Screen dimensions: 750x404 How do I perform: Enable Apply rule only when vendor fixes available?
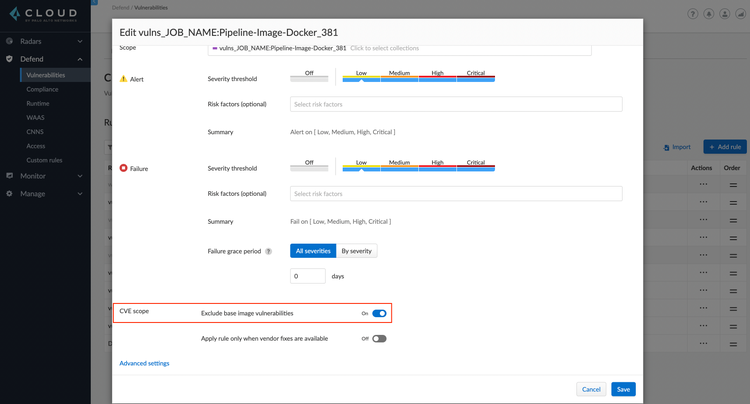pos(379,339)
